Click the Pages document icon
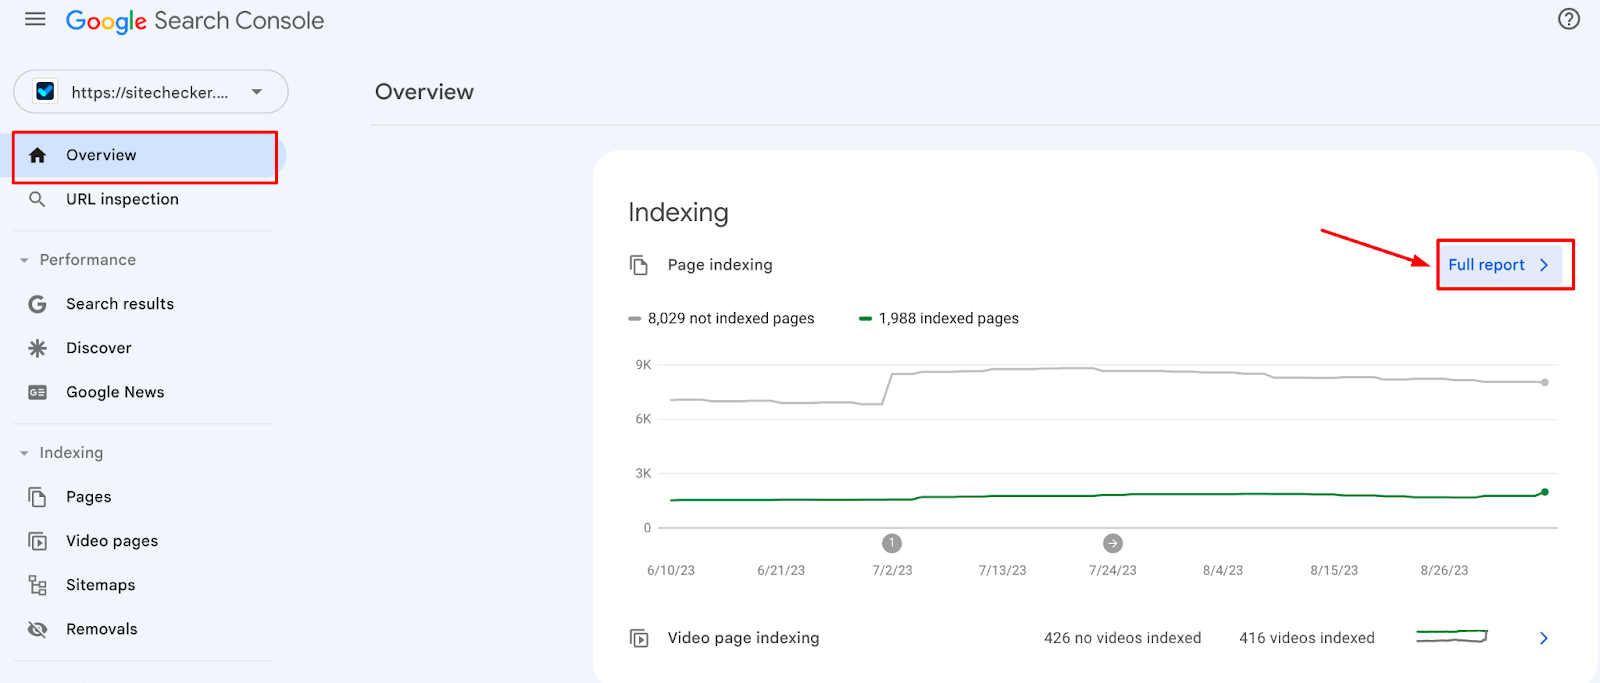This screenshot has width=1600, height=683. point(37,497)
